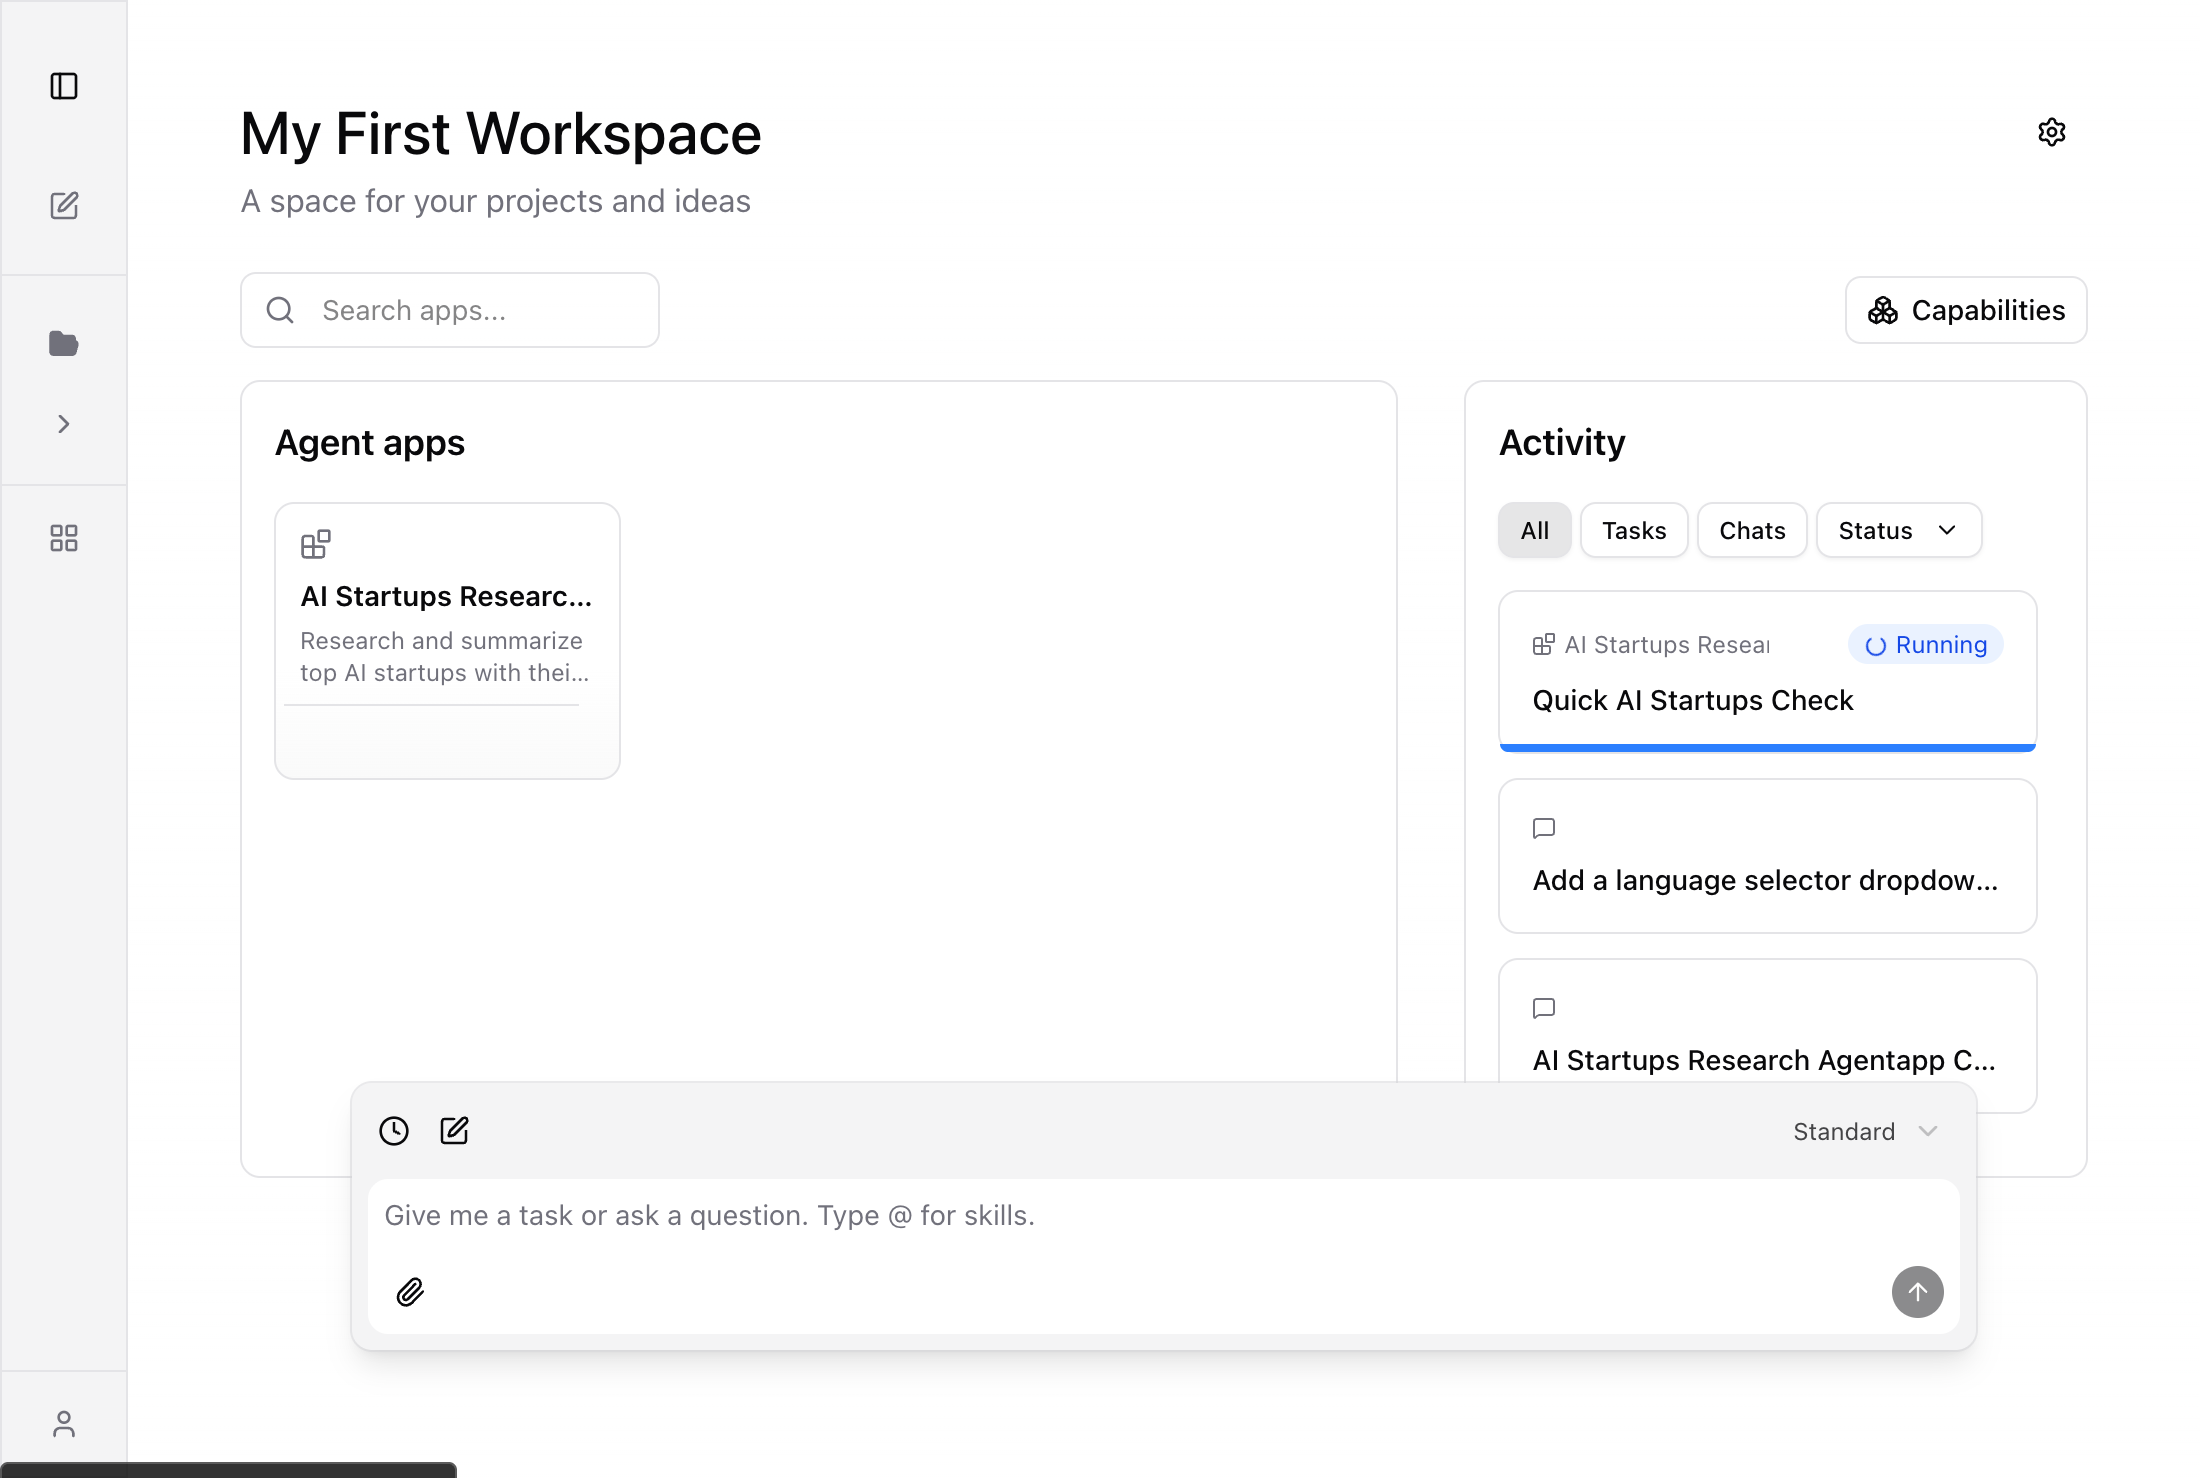Open the Standard model dropdown

coord(1863,1131)
